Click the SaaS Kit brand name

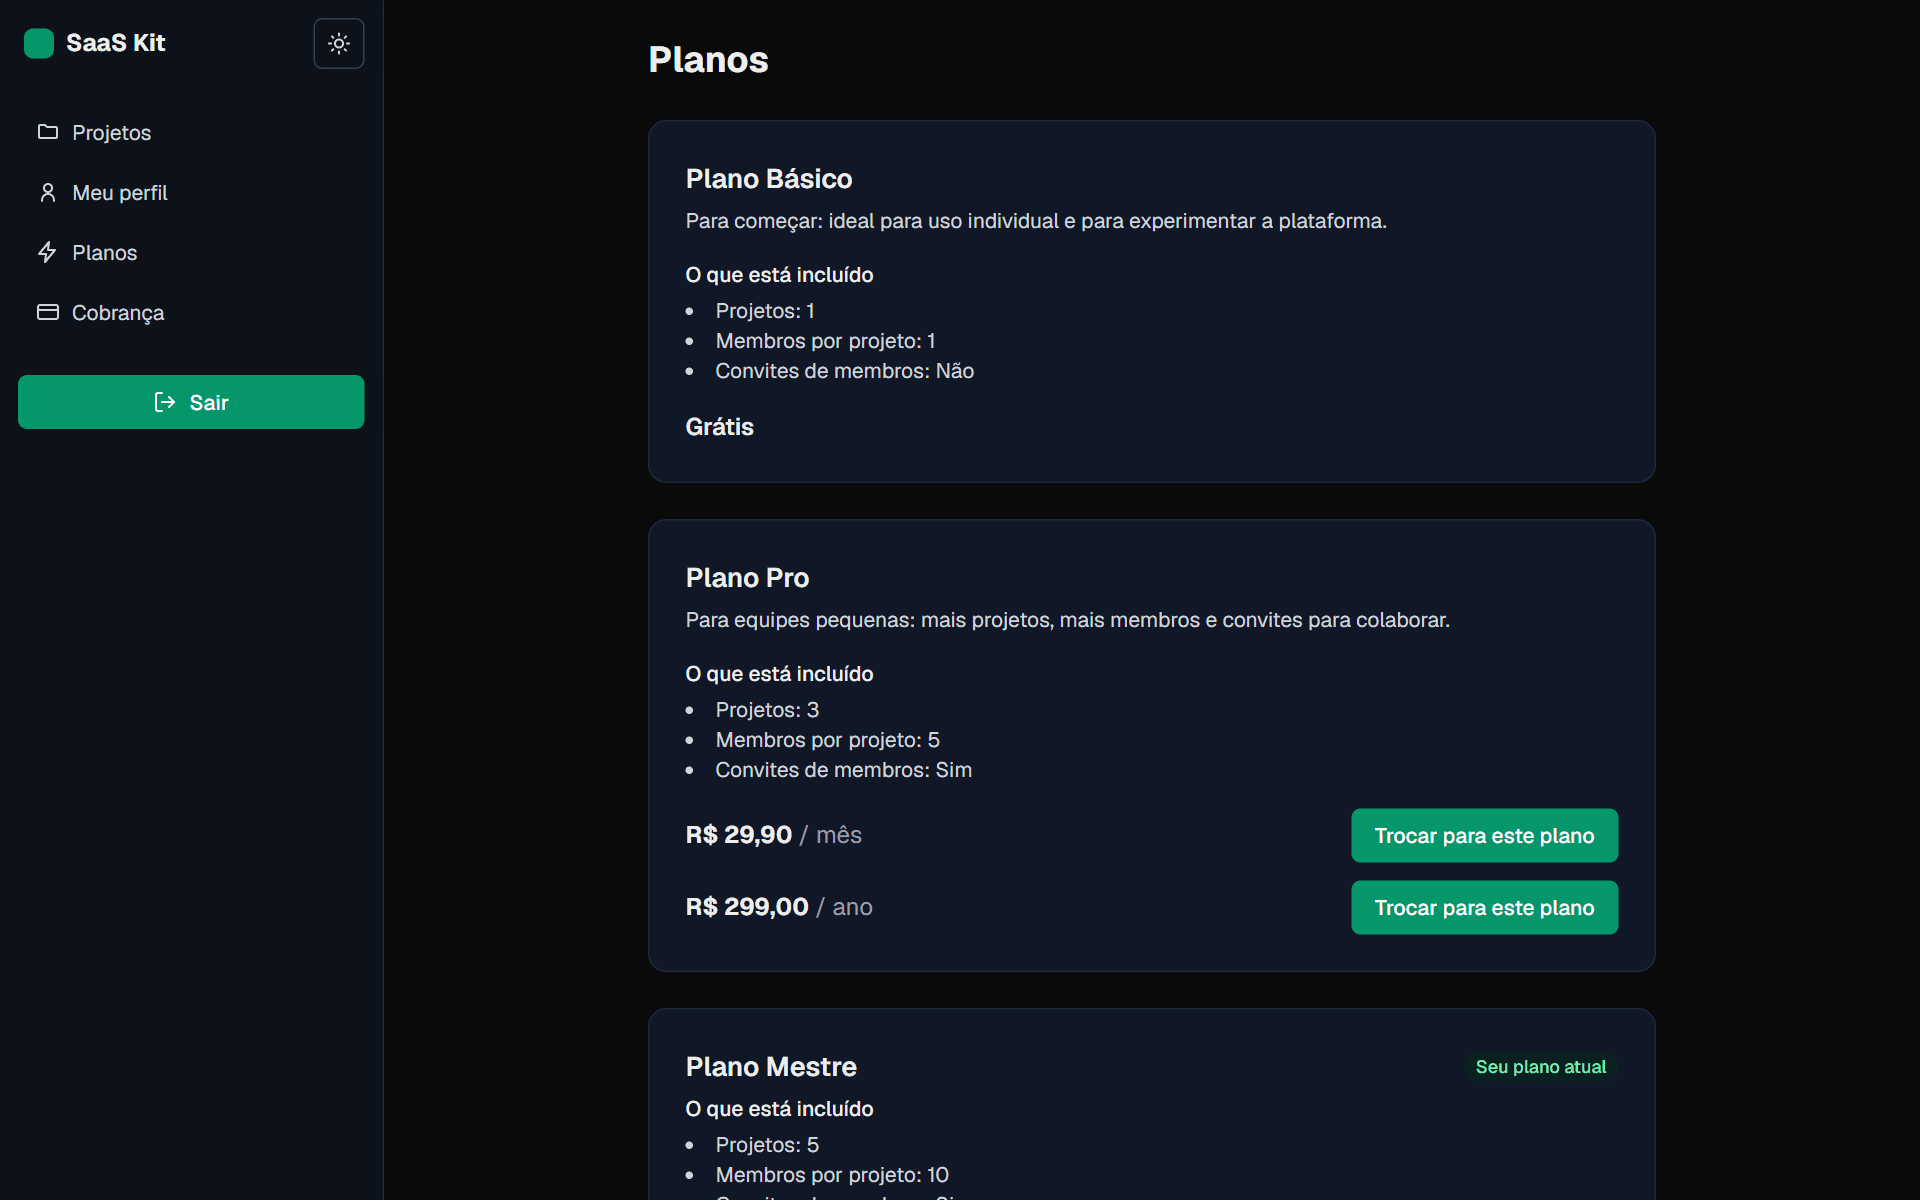(x=116, y=43)
